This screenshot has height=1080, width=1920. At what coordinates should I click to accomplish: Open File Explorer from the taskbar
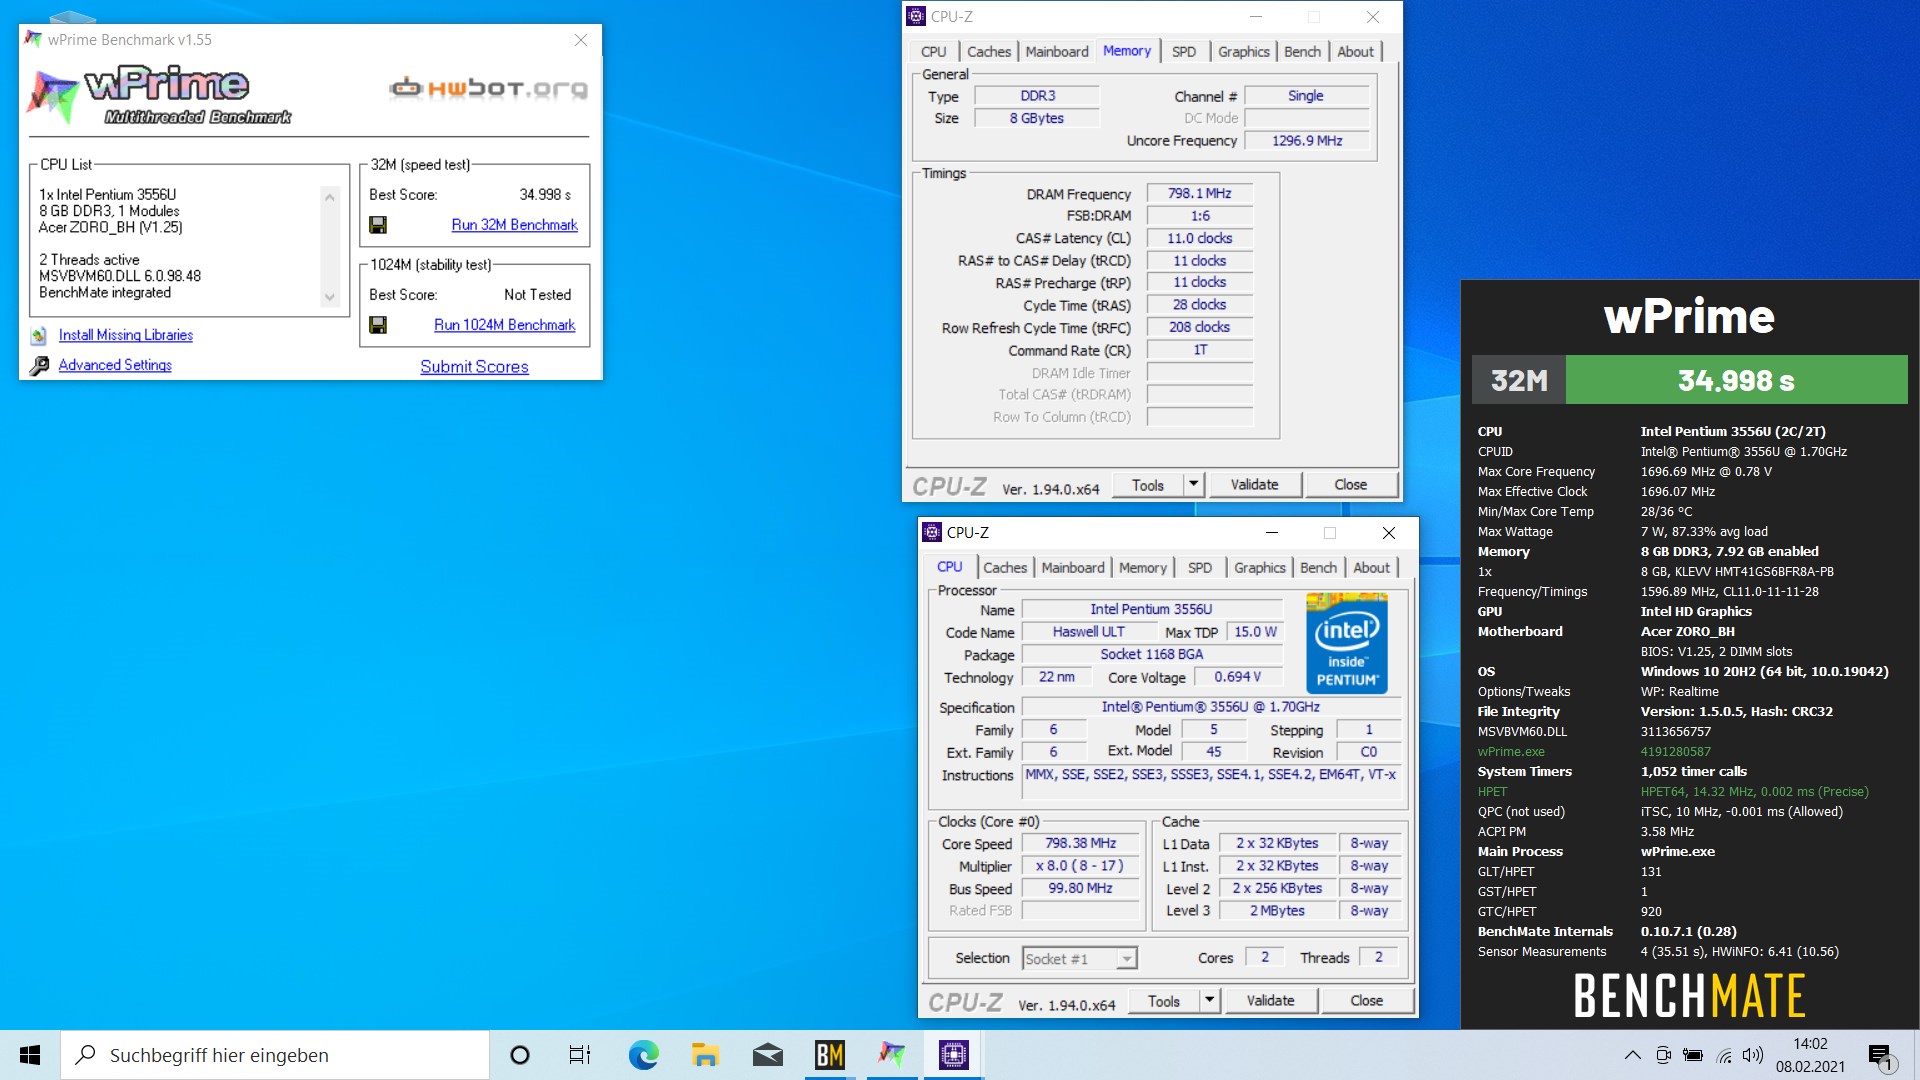tap(705, 1055)
